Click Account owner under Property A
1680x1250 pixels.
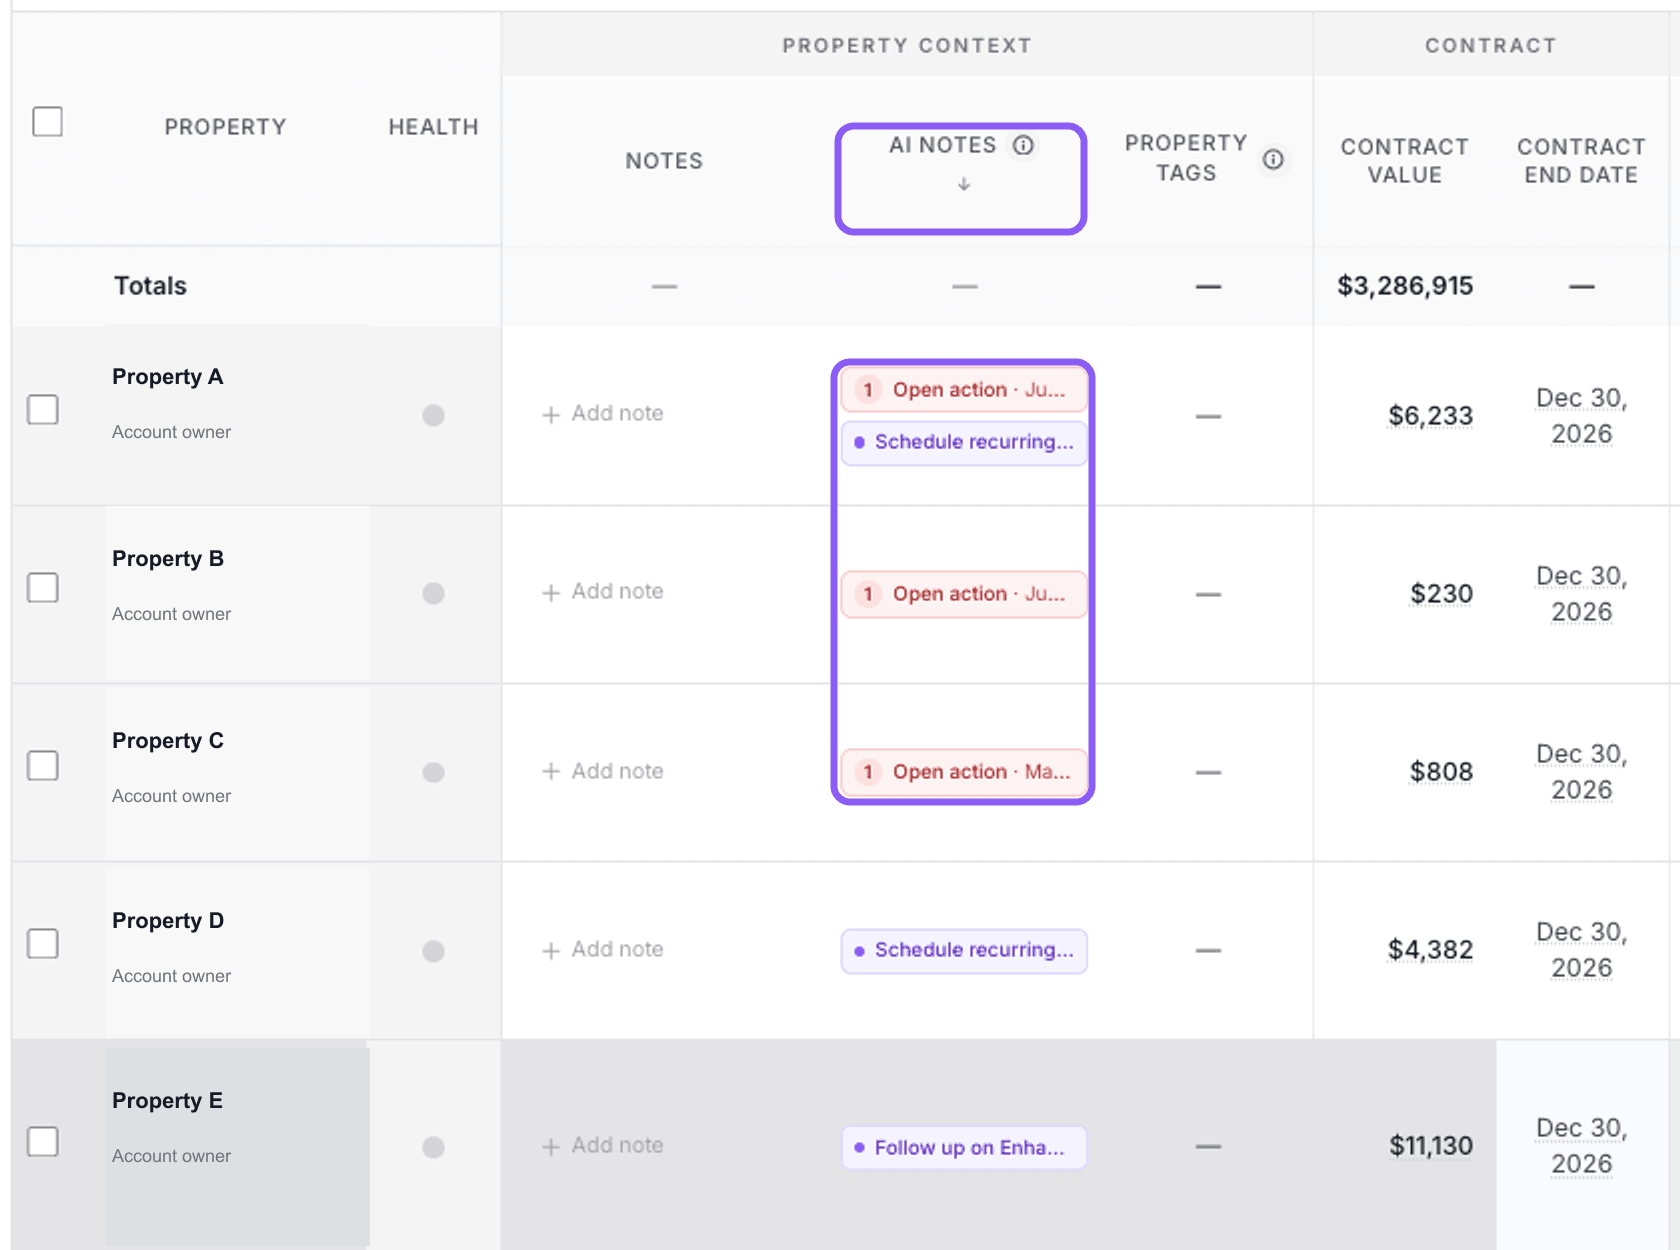171,432
